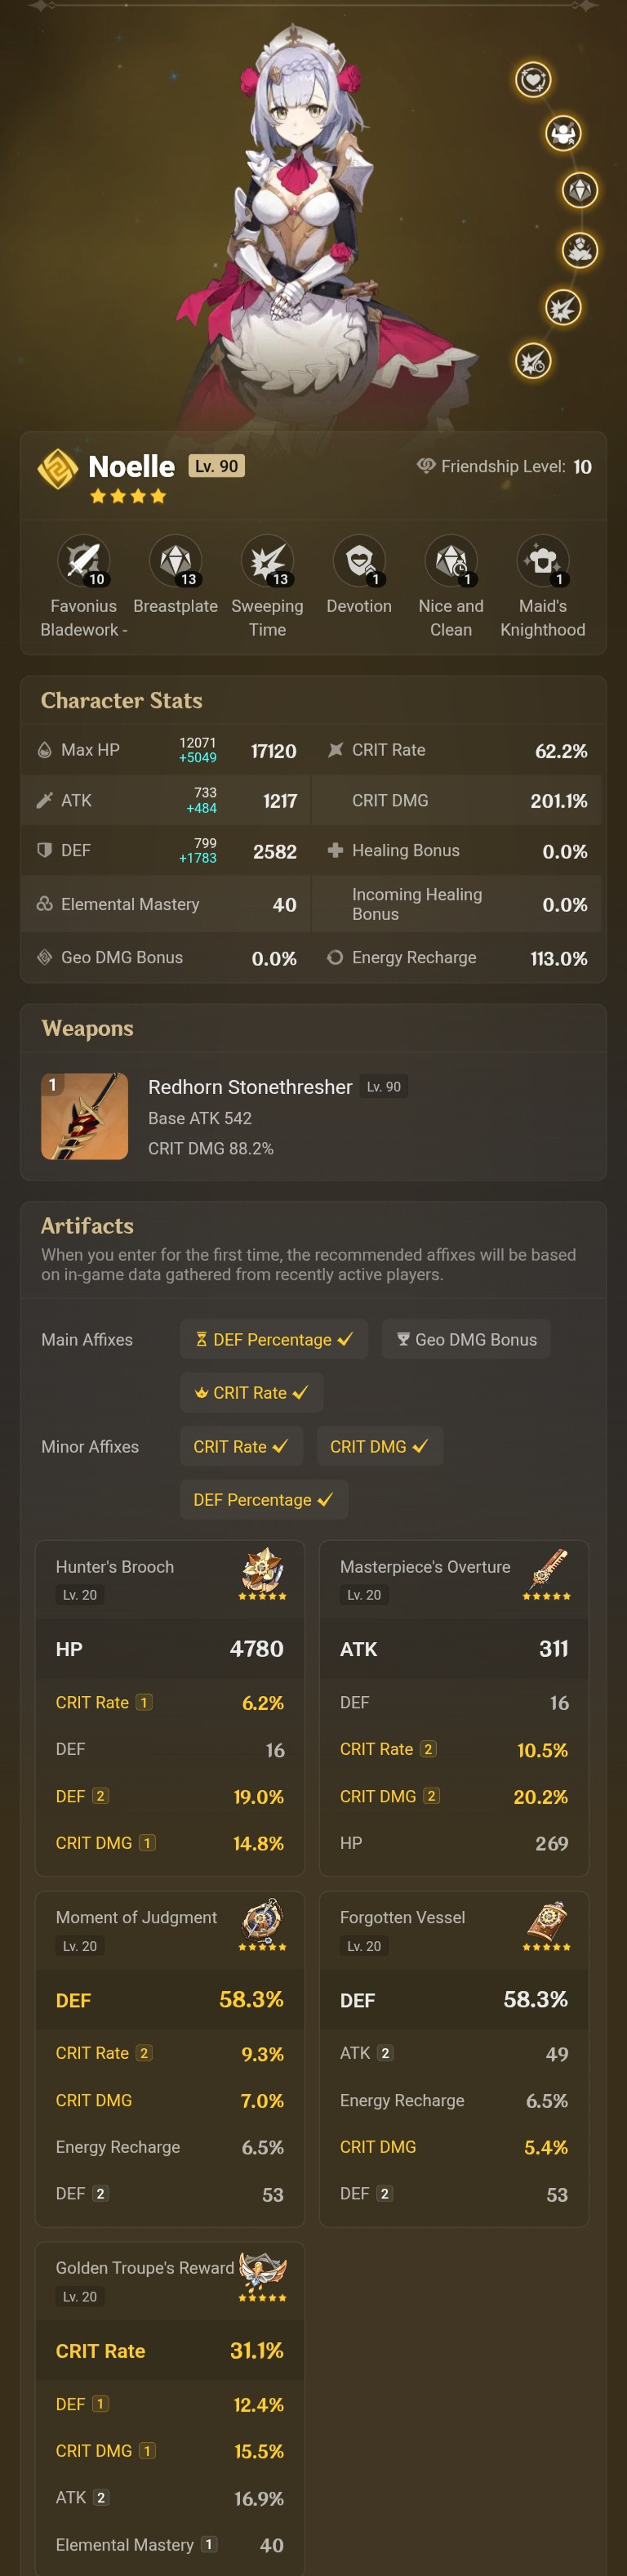Enable the Geo DMG Bonus main affix
This screenshot has width=627, height=2576.
pyautogui.click(x=466, y=1339)
